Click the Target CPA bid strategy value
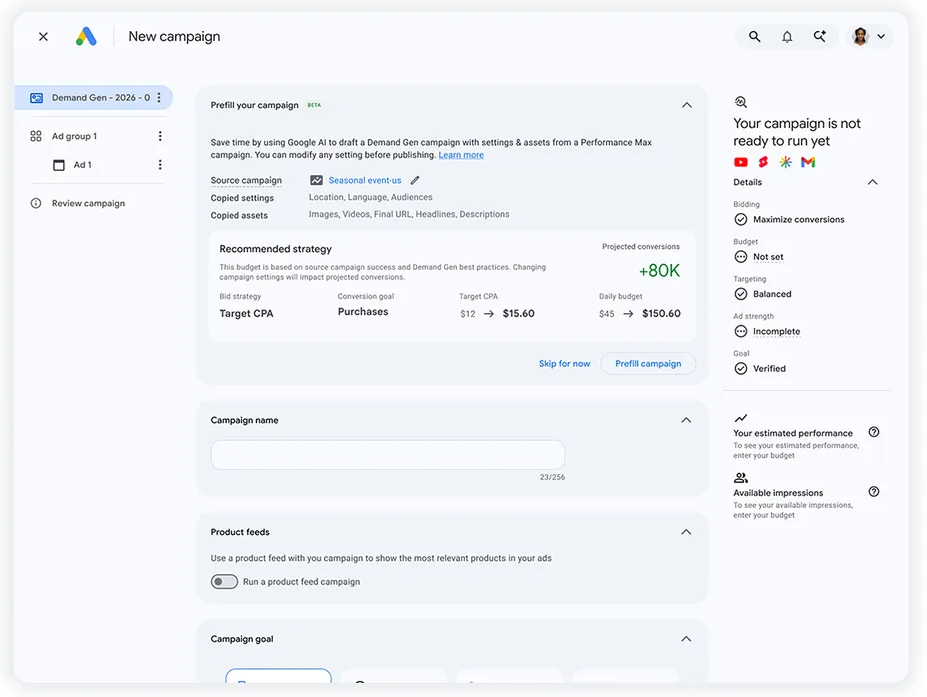The image size is (927, 697). point(247,313)
